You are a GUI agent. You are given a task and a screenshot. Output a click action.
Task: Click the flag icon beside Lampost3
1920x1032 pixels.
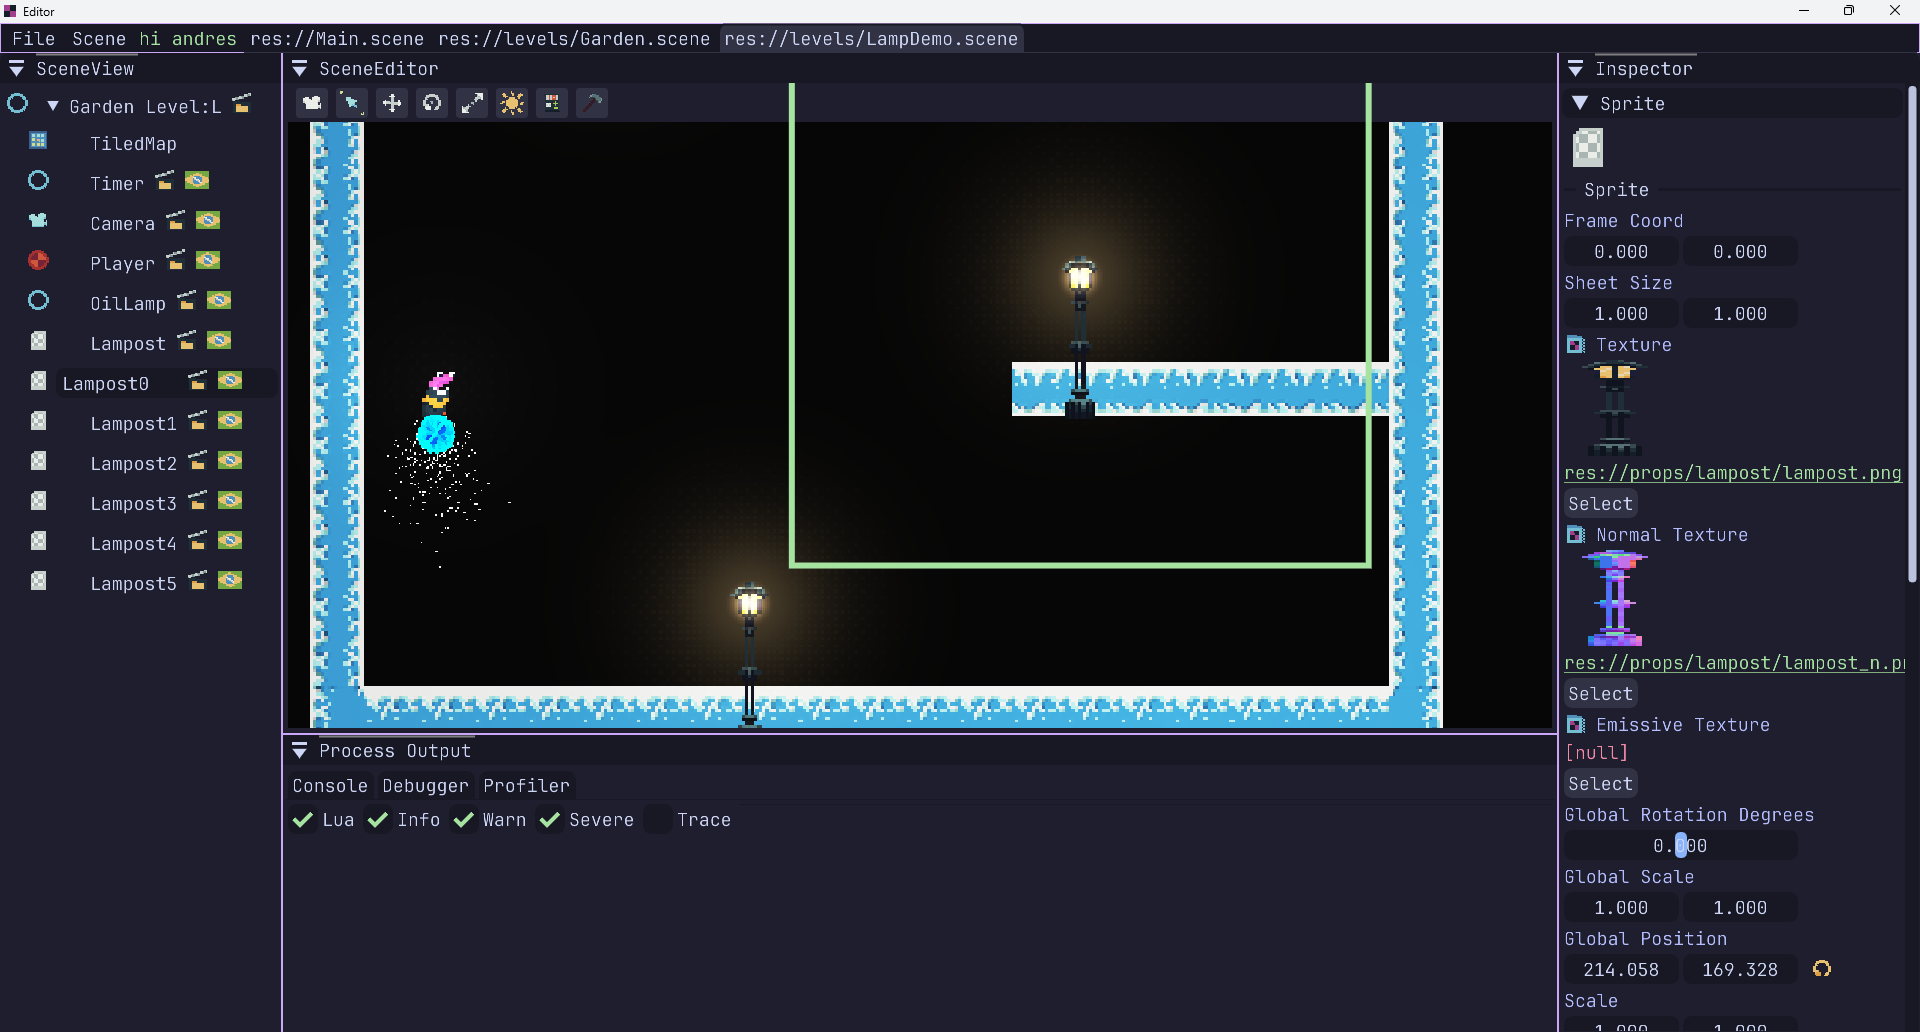point(230,501)
